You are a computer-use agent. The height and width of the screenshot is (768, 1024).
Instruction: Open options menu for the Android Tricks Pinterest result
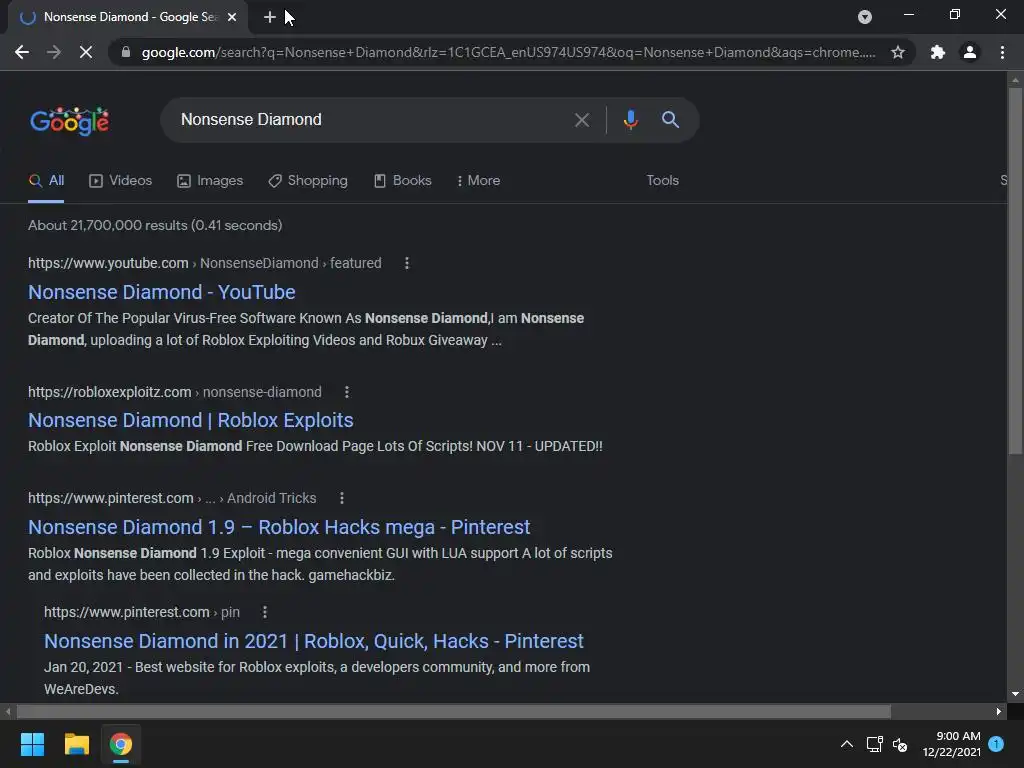pos(342,498)
